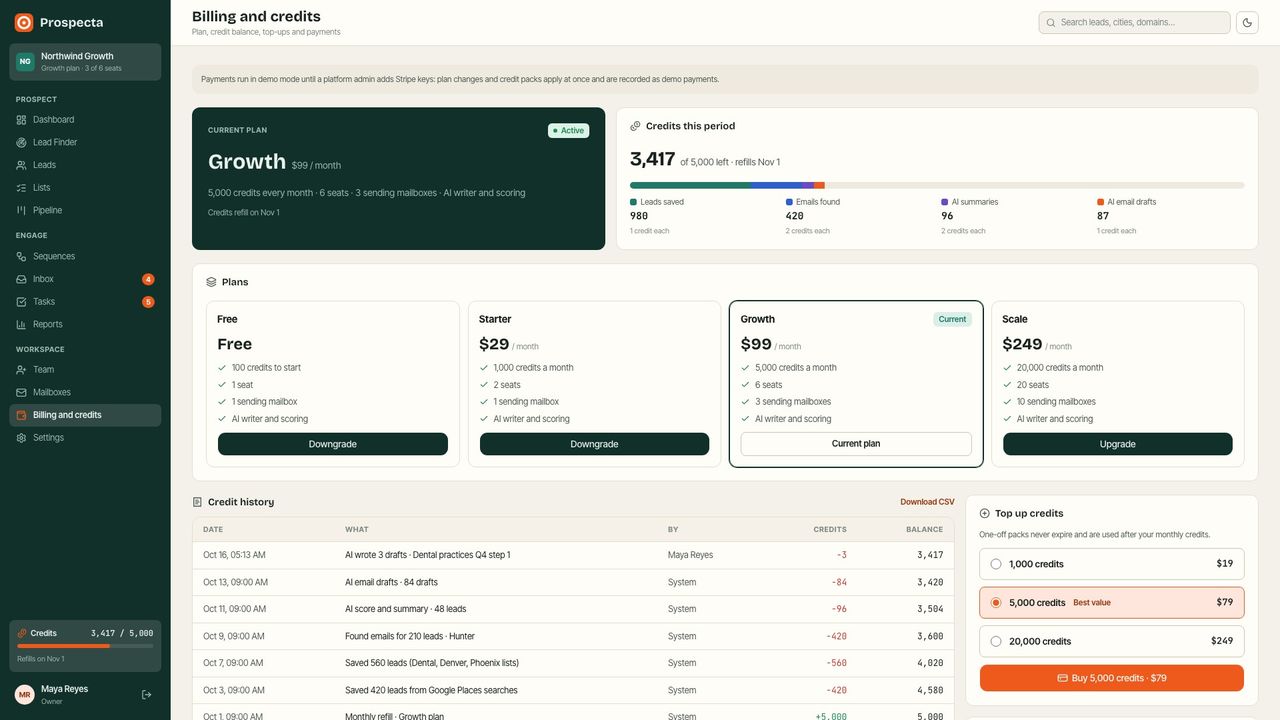This screenshot has height=720, width=1280.
Task: Click the Sequences icon in the sidebar
Action: click(22, 256)
